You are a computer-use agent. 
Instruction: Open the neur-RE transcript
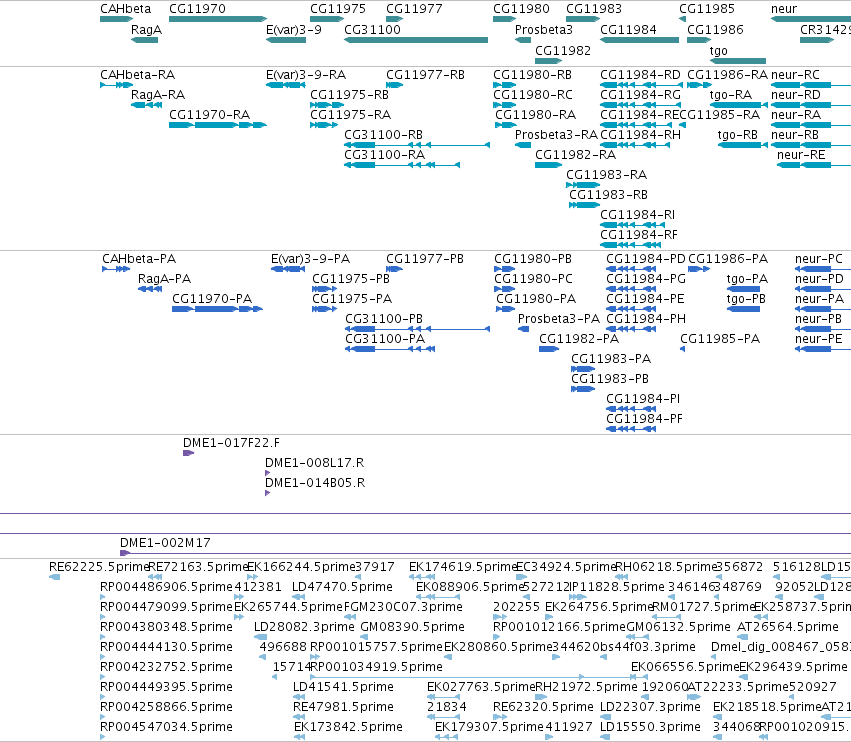(814, 165)
